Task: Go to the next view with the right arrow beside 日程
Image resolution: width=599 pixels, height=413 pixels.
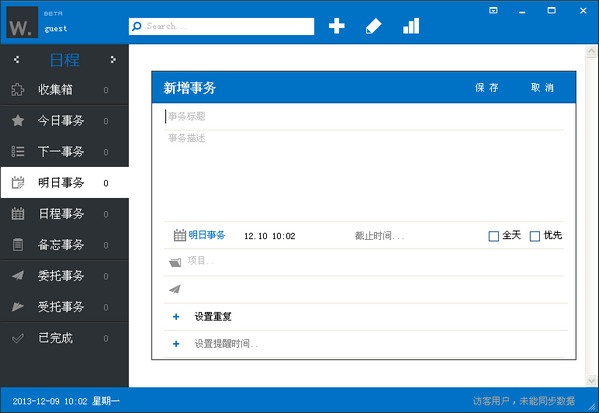Action: [x=113, y=59]
